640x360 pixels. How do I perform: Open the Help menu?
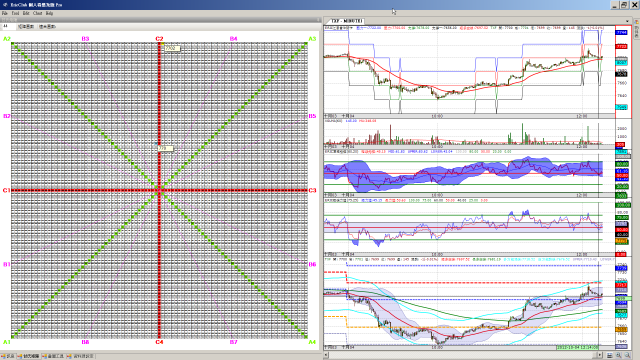(x=49, y=13)
